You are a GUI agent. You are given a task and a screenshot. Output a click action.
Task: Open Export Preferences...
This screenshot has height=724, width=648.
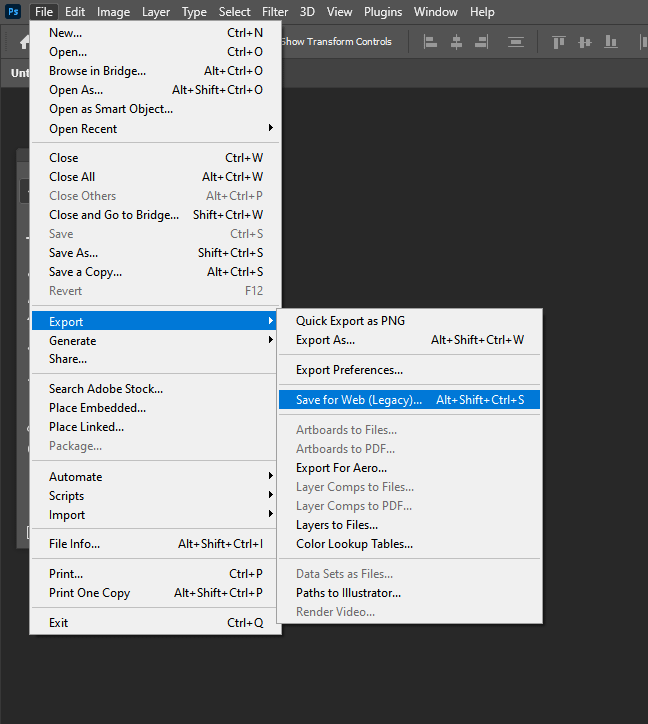tap(409, 370)
